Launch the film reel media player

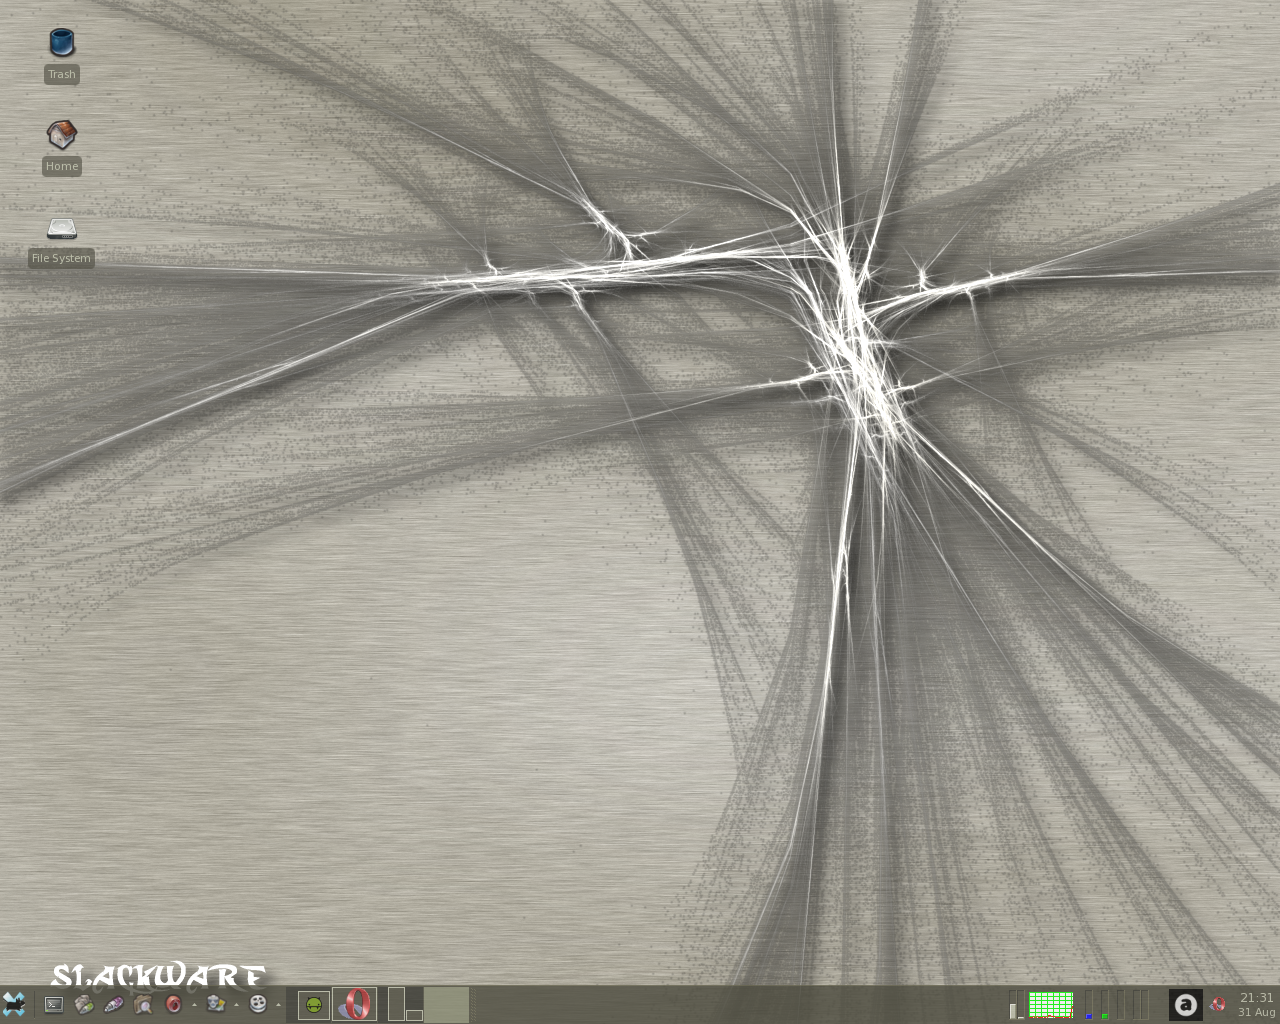click(258, 1004)
